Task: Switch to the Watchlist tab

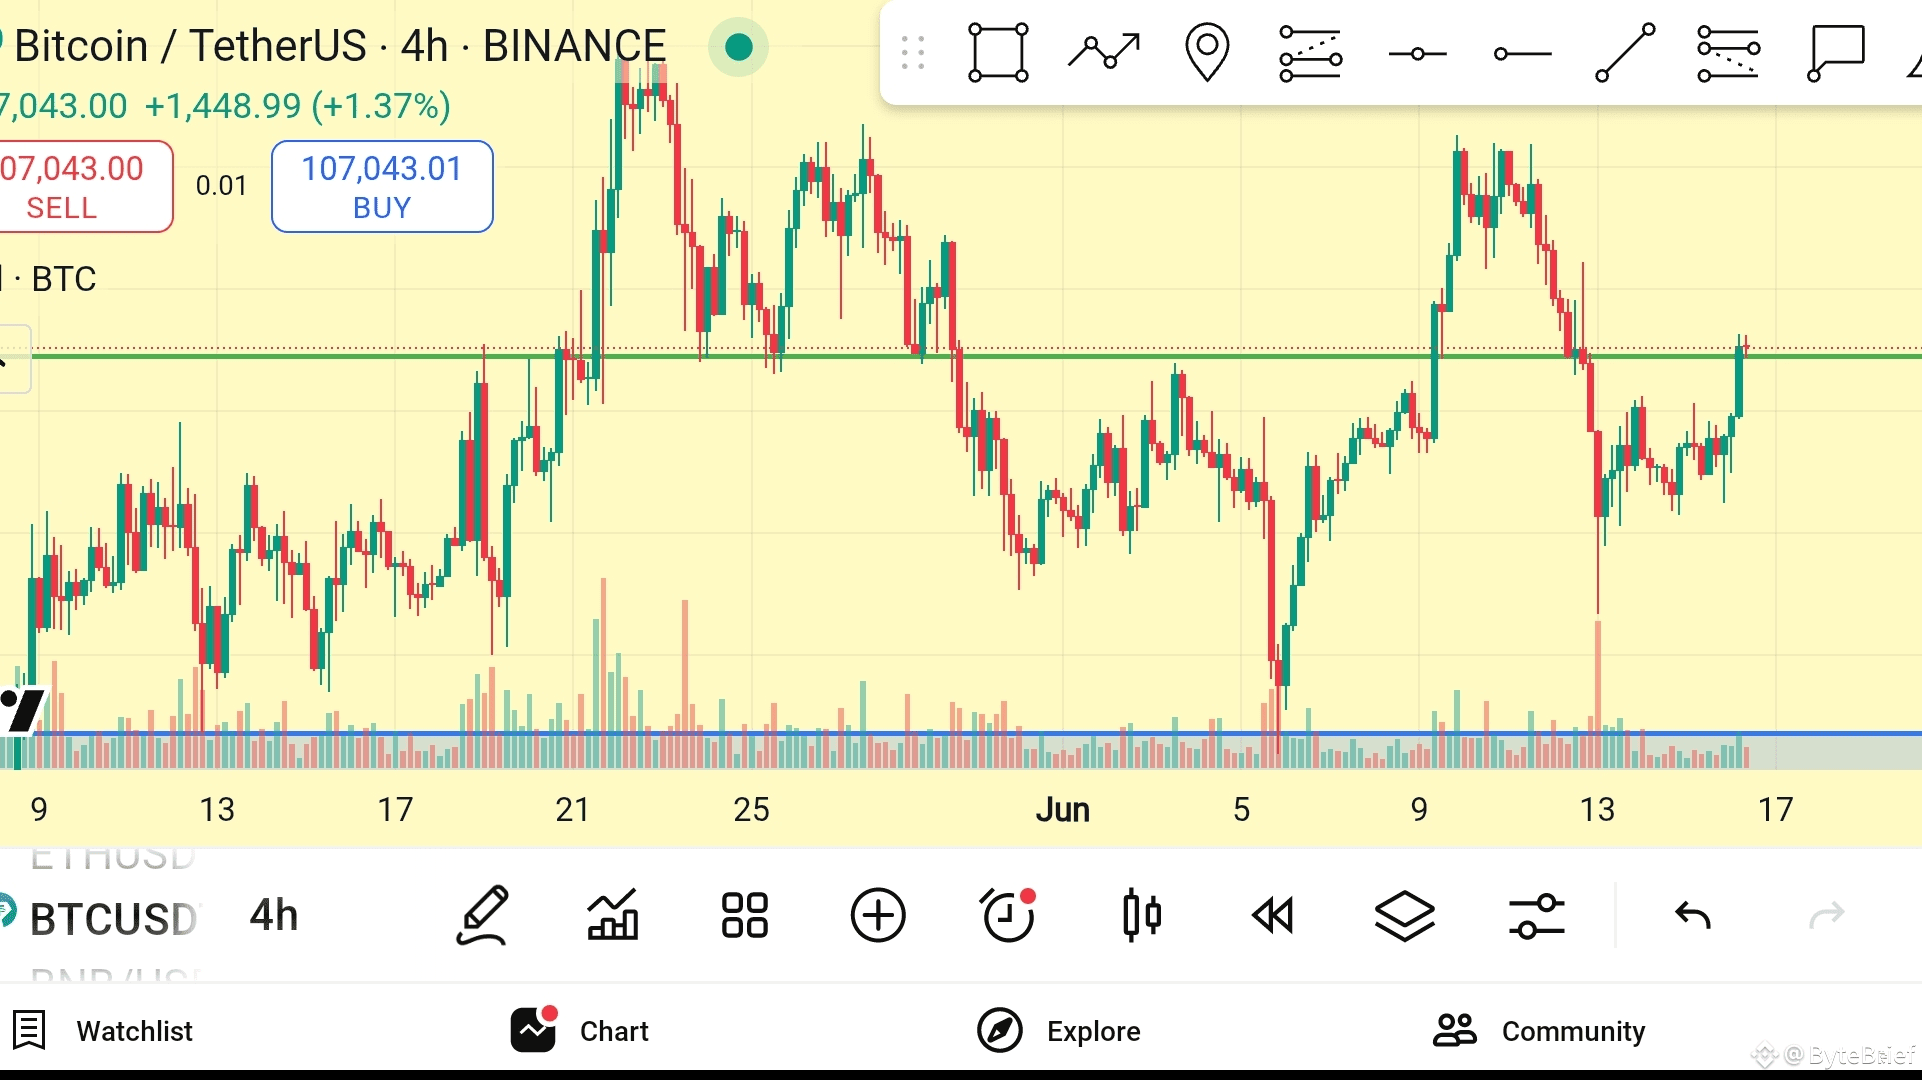Action: coord(104,1031)
